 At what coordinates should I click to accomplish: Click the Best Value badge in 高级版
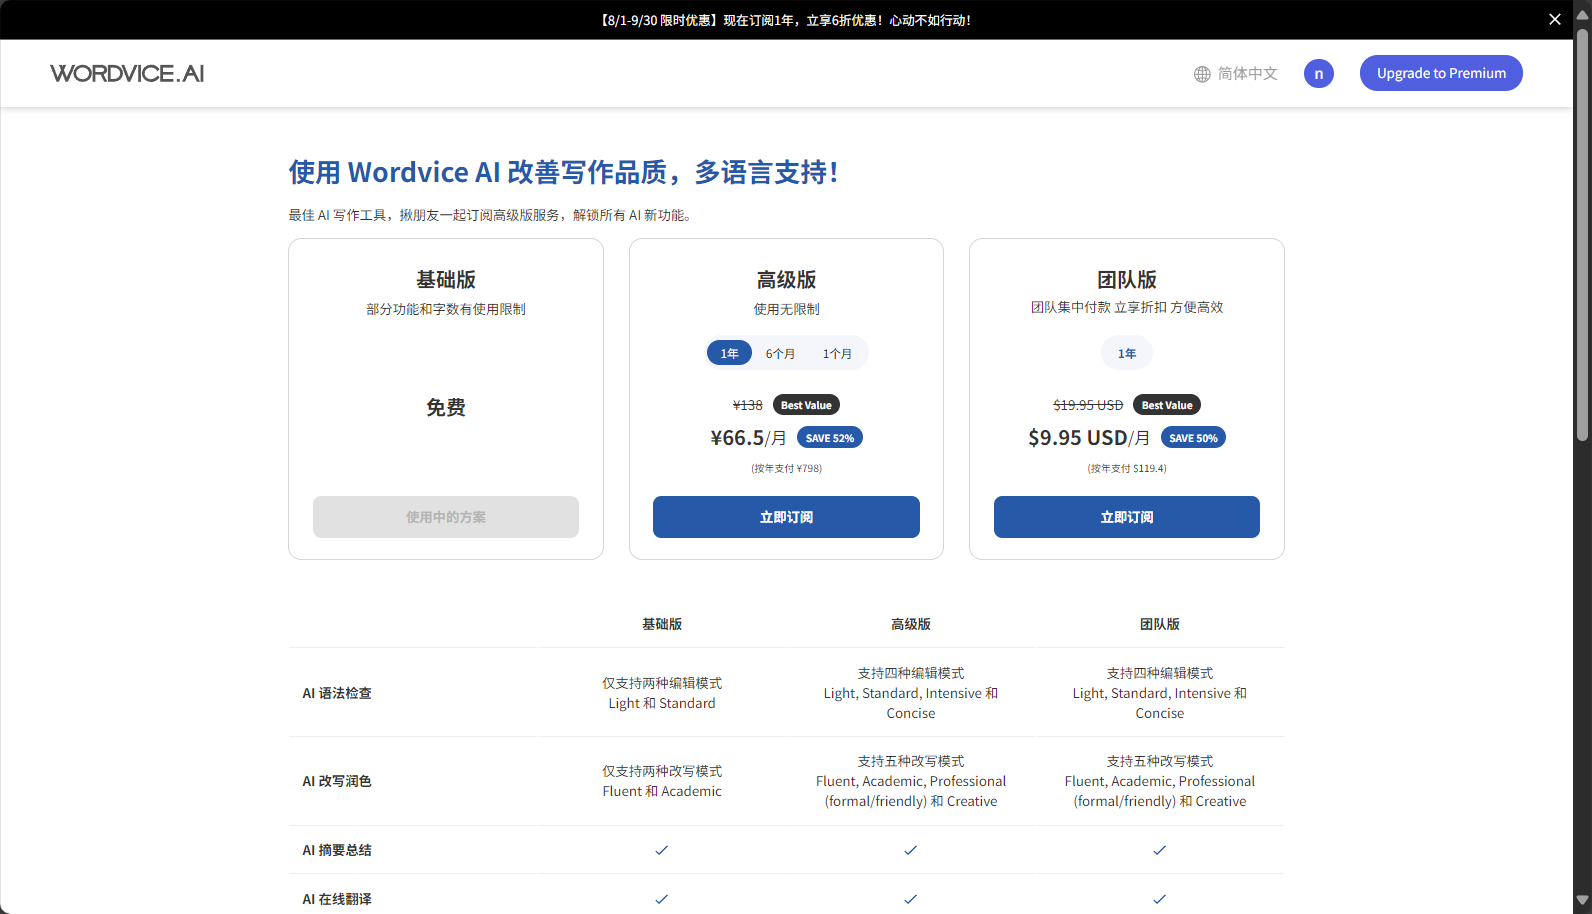coord(806,405)
